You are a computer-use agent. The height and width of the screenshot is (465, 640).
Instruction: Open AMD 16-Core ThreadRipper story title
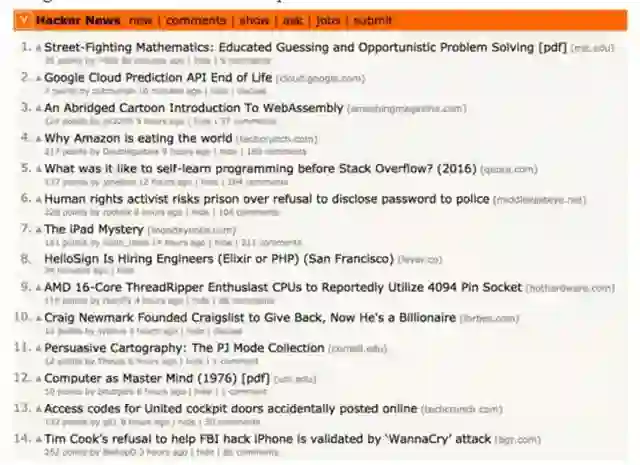click(283, 287)
